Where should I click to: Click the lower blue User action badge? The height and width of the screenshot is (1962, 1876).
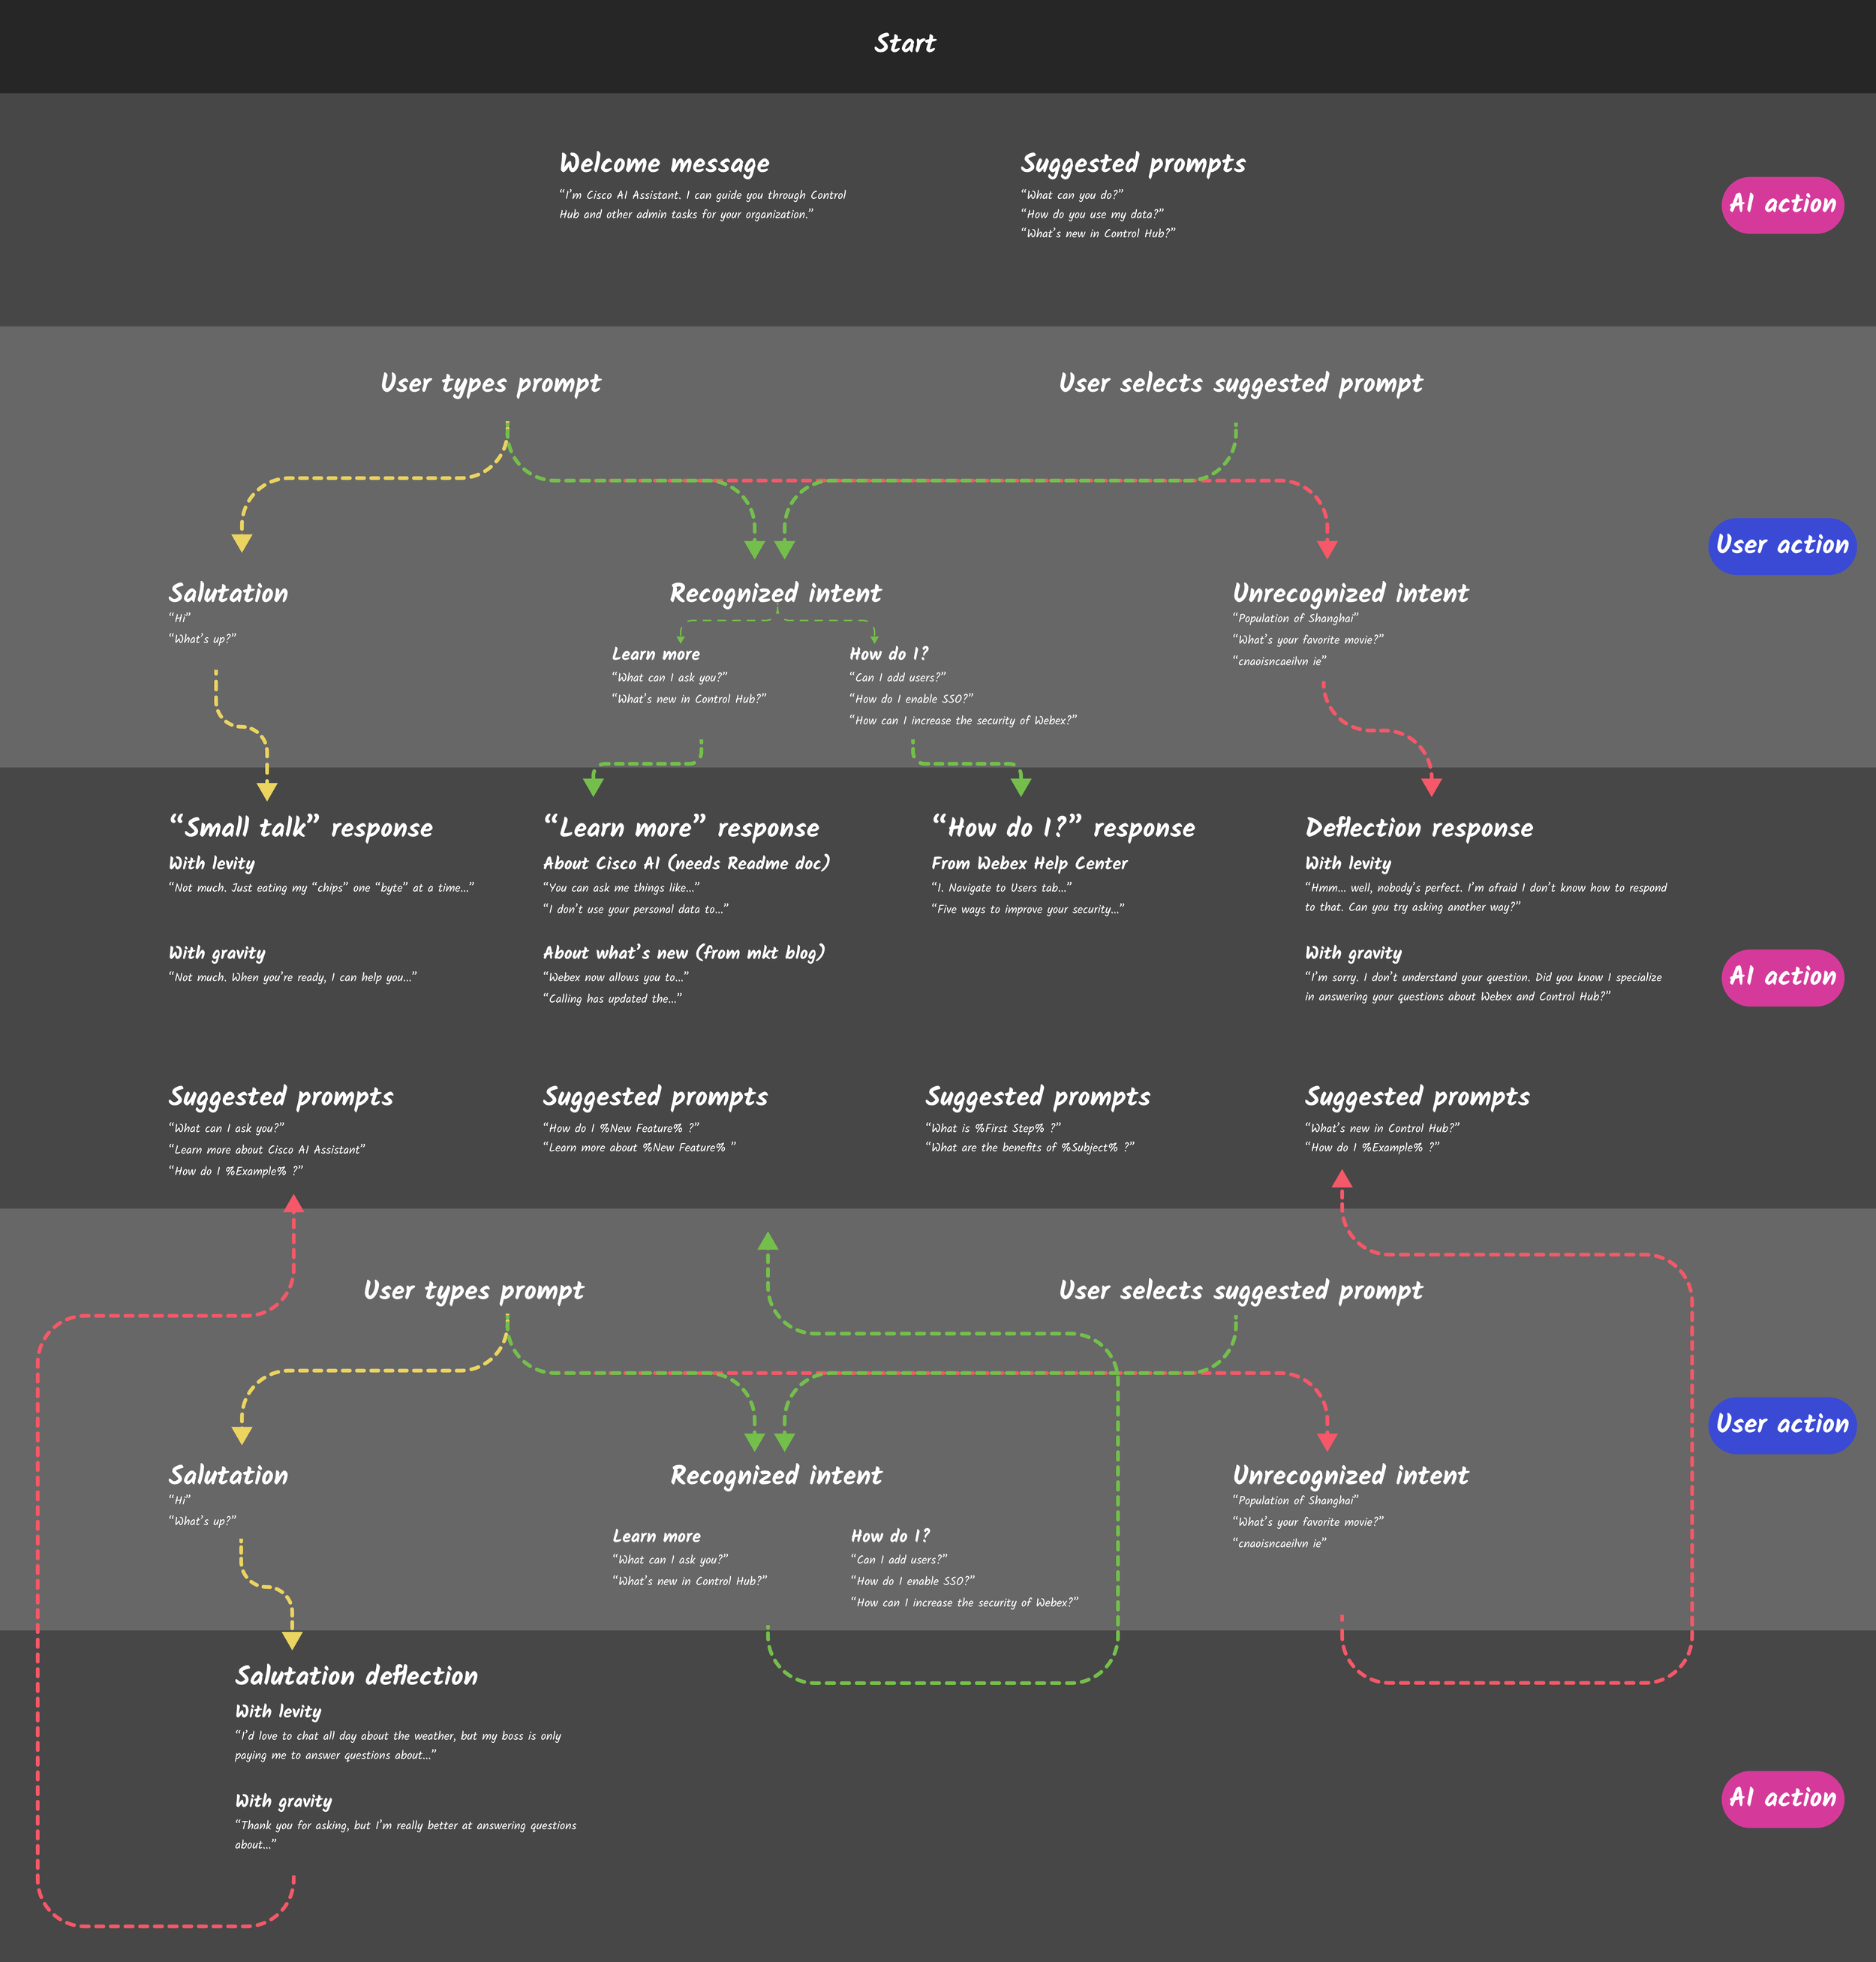click(1782, 1425)
